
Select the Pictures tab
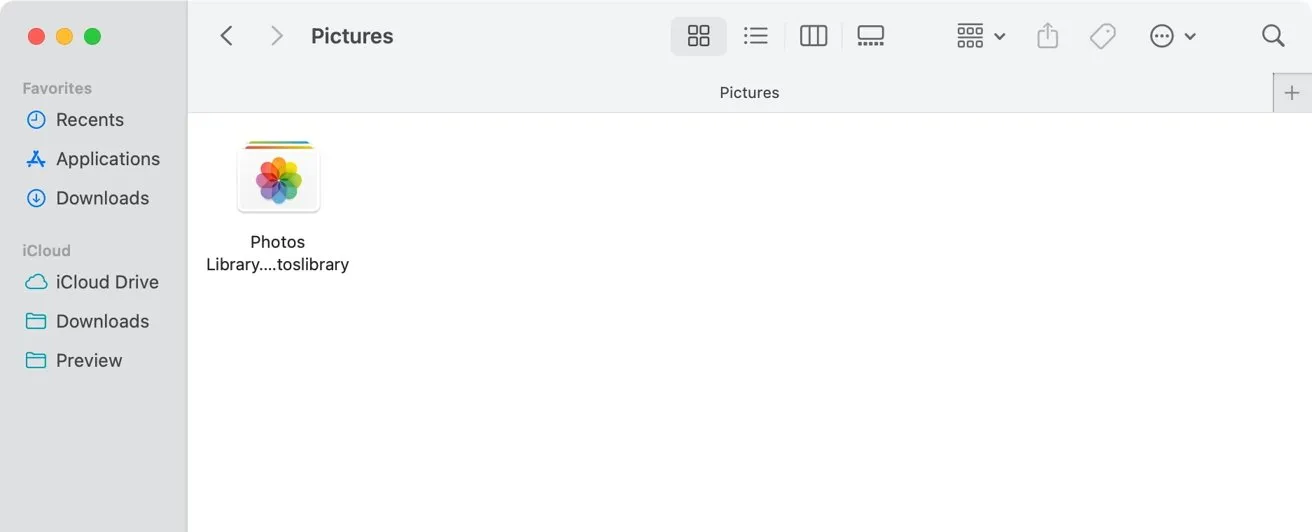point(749,93)
